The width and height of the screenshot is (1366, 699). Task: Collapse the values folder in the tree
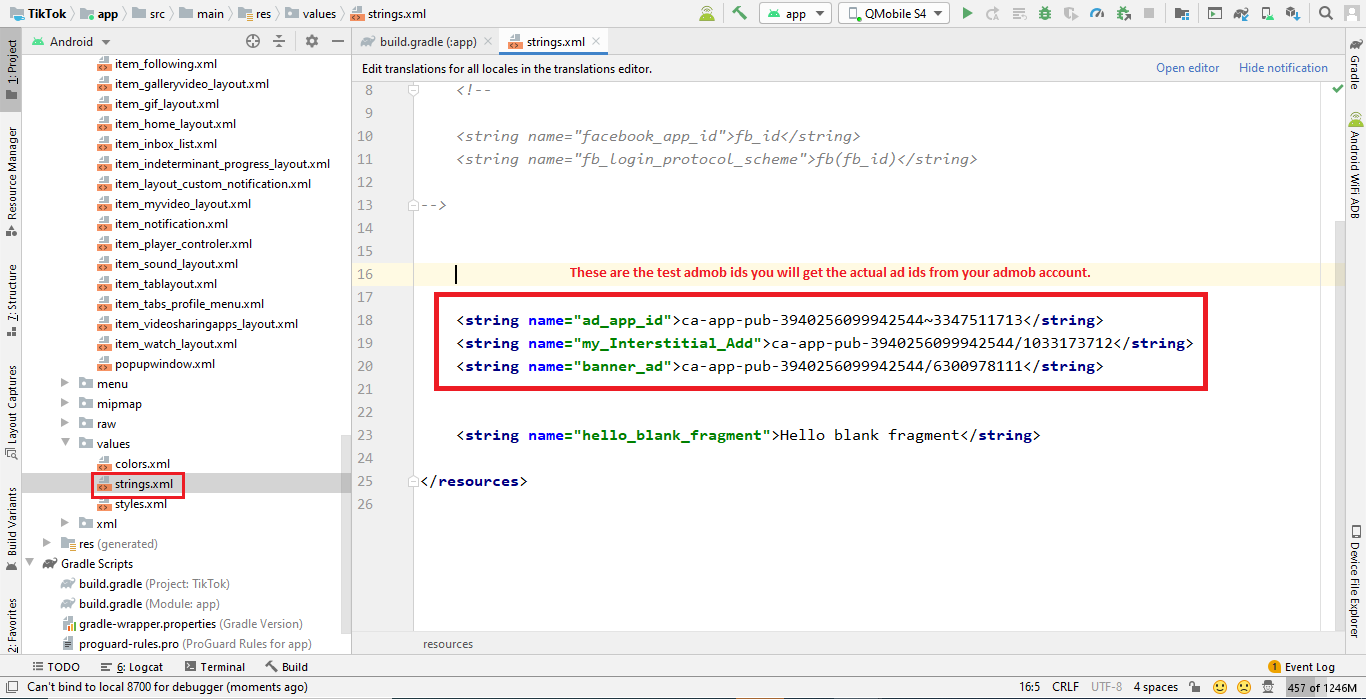66,444
